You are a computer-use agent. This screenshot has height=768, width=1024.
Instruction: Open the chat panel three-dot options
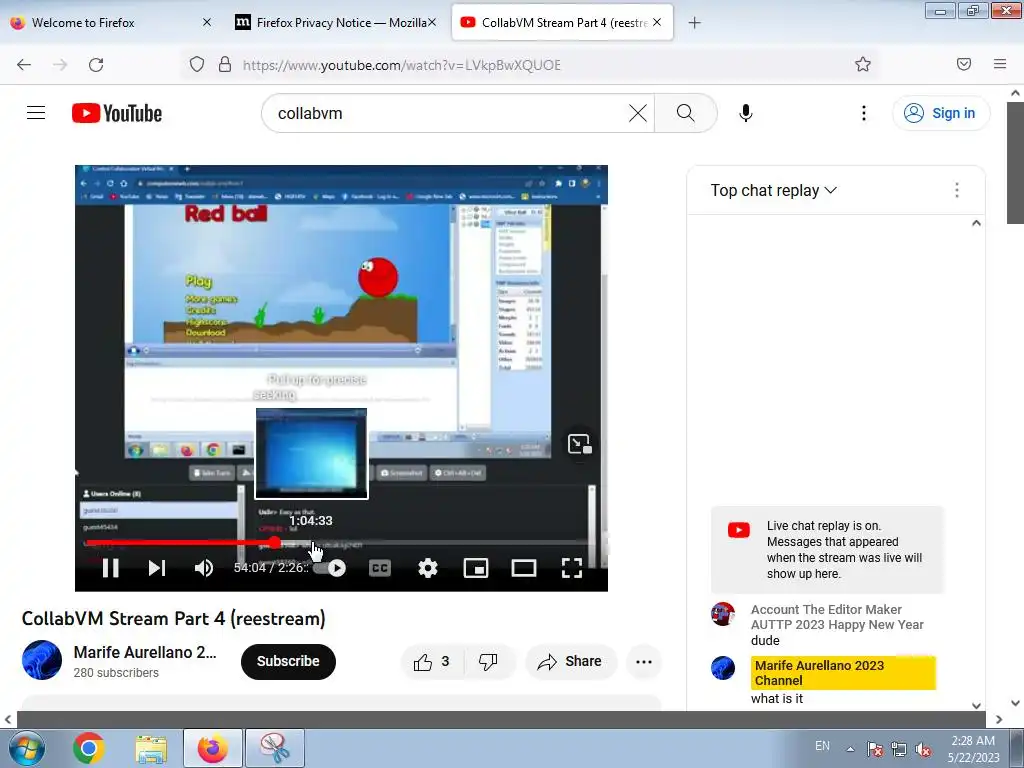[957, 190]
